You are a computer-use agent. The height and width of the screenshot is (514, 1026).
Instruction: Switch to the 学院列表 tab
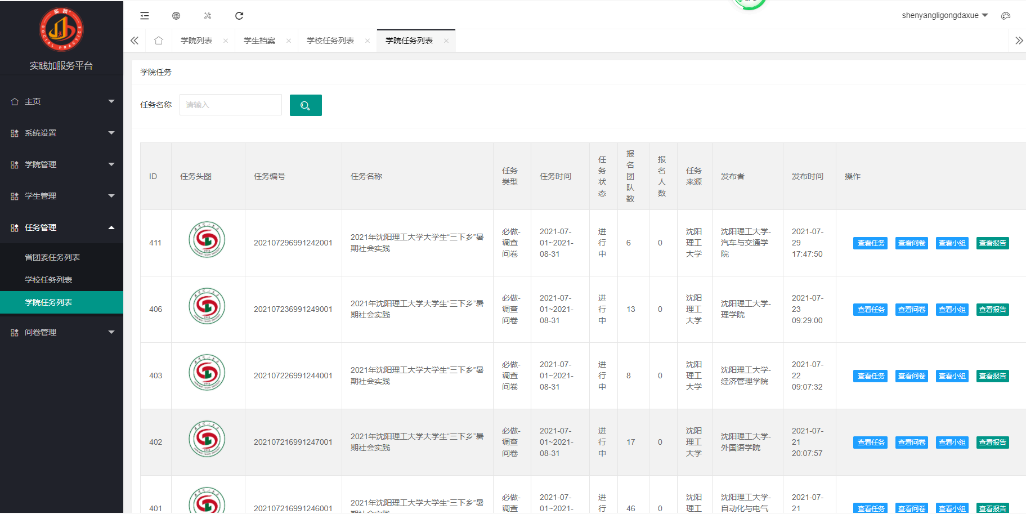click(196, 41)
